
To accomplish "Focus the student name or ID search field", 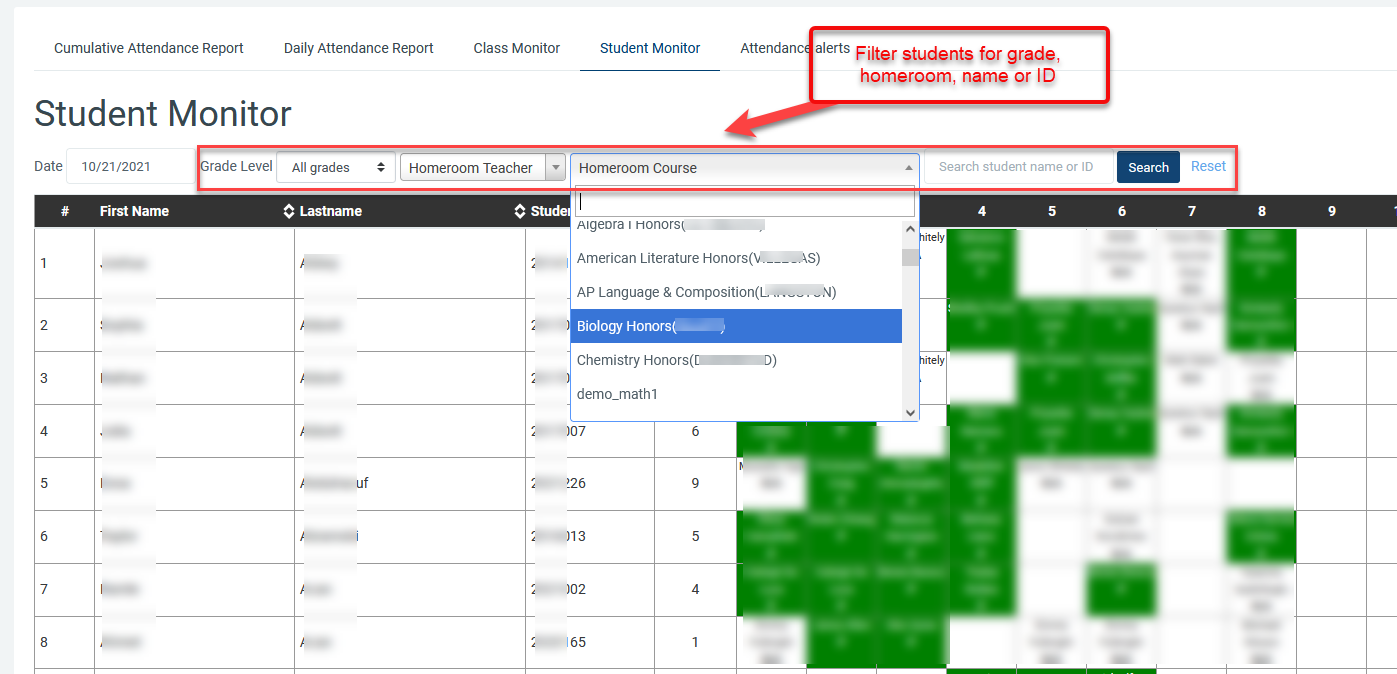I will (1018, 167).
